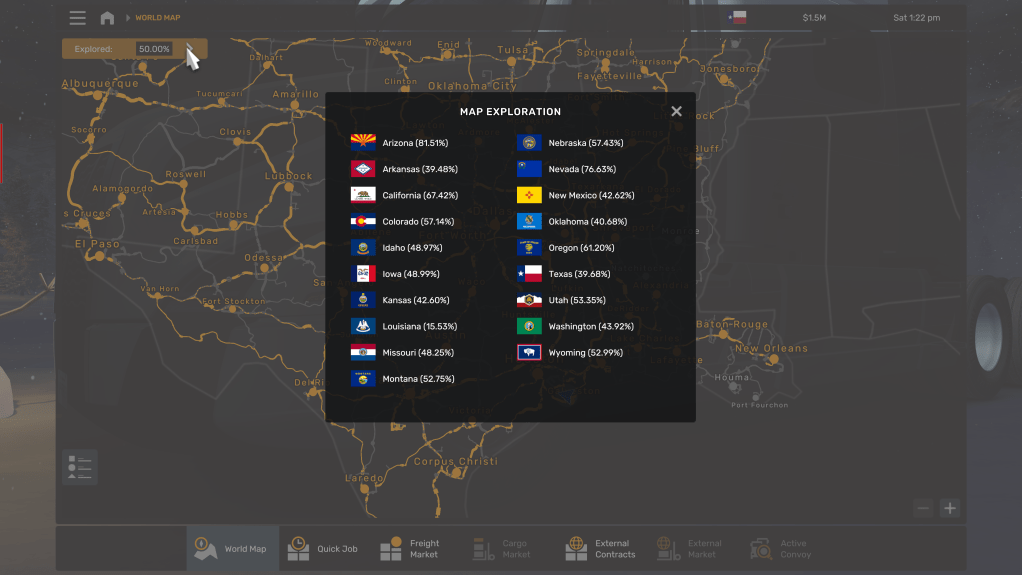The image size is (1022, 575).
Task: Select External Contracts in the bottom bar
Action: pos(600,549)
